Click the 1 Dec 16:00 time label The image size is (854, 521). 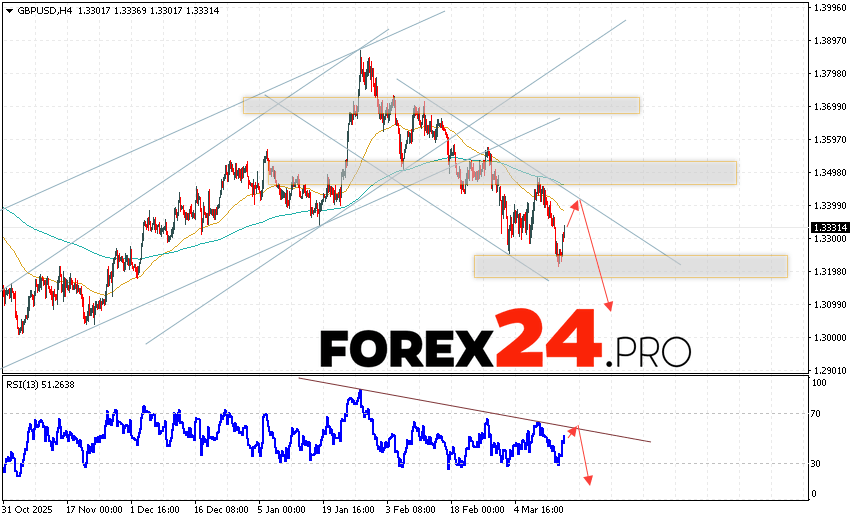(155, 510)
